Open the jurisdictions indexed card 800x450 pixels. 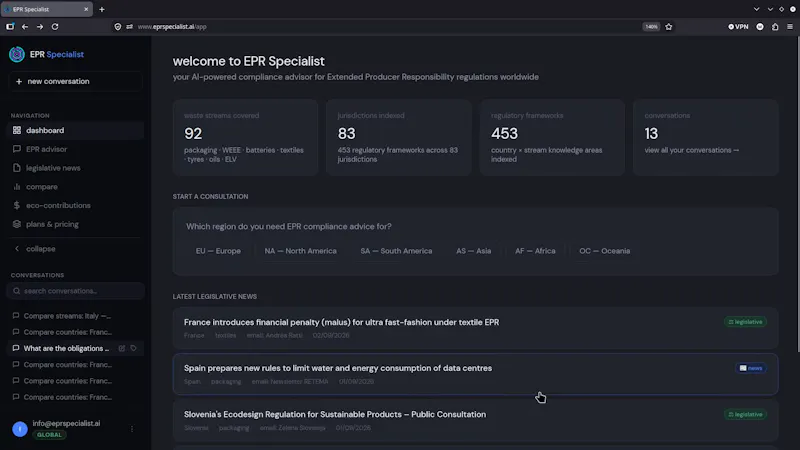point(399,138)
